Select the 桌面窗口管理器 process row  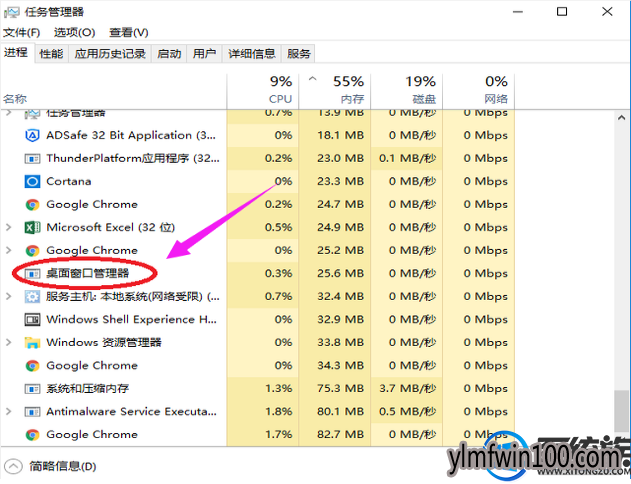(x=258, y=274)
